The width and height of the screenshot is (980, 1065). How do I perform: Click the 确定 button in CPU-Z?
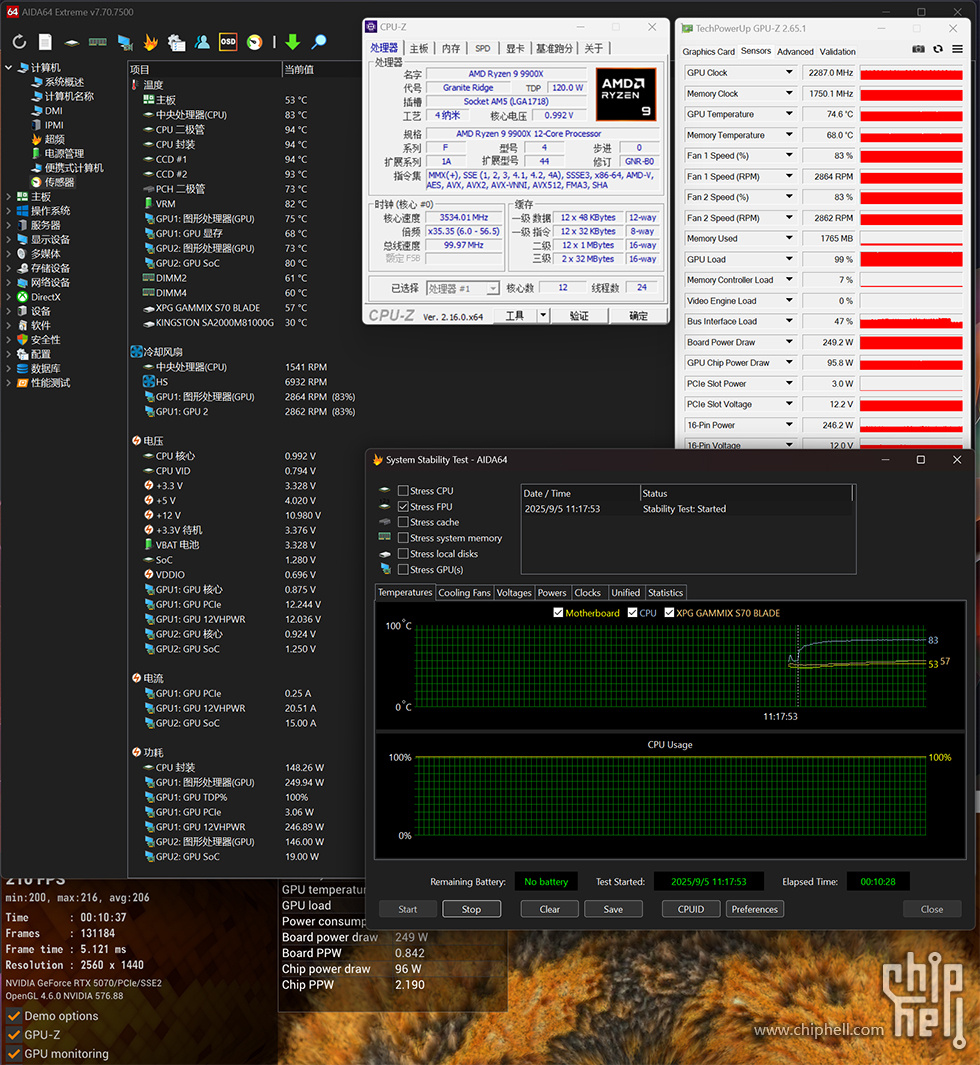point(638,316)
